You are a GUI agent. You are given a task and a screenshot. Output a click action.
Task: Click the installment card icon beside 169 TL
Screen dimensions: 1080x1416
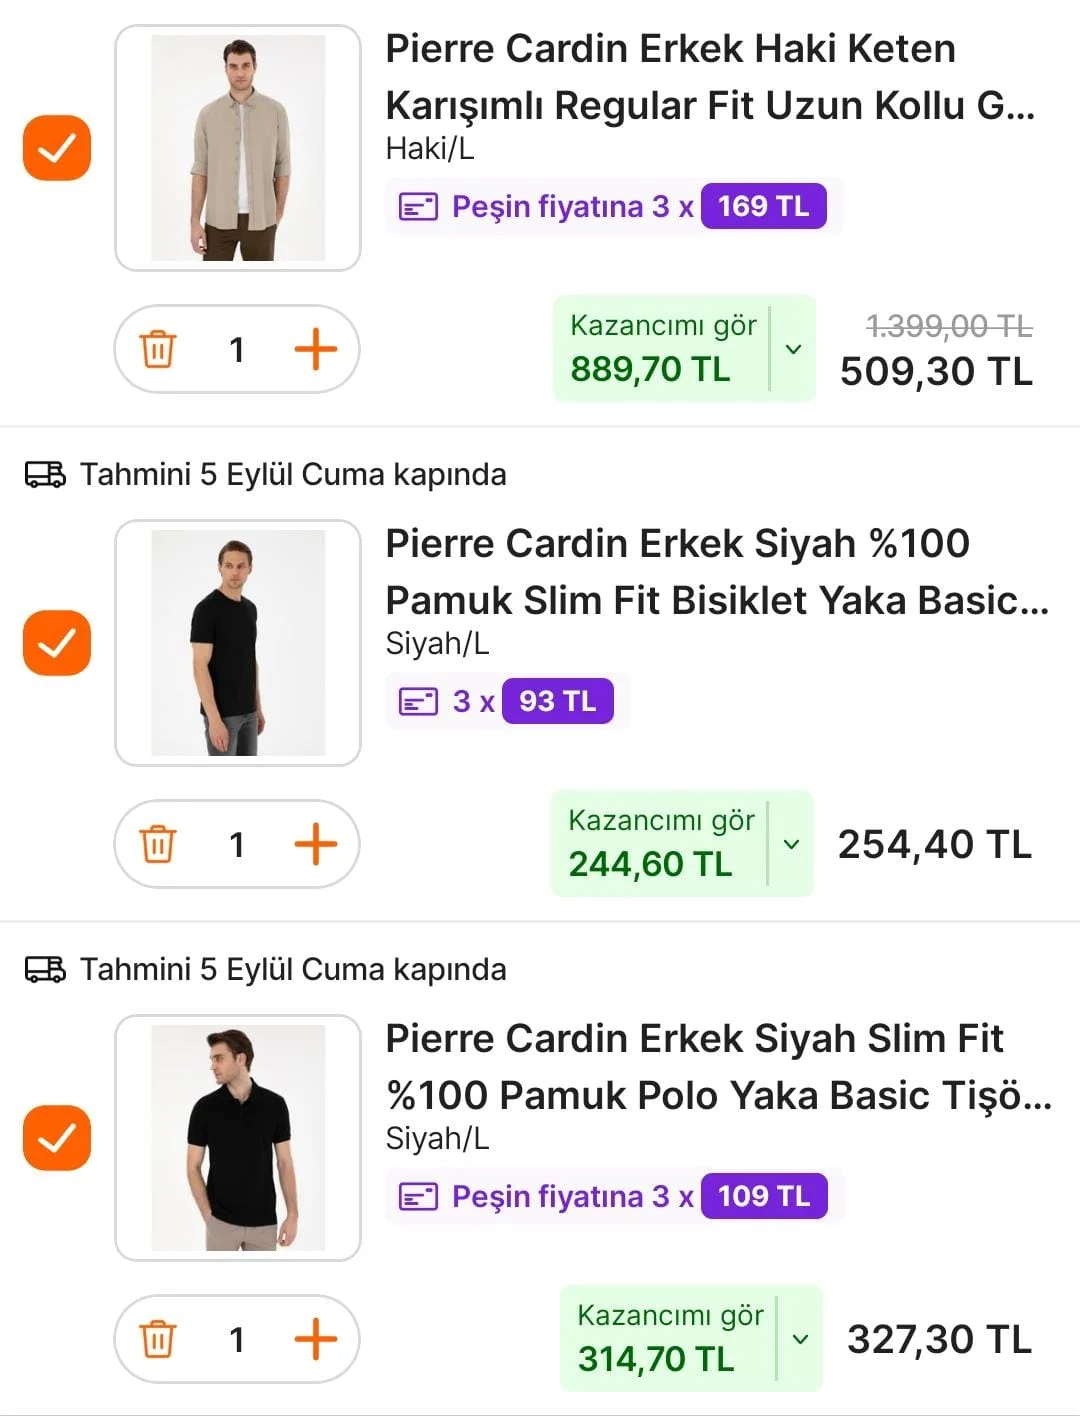coord(418,207)
